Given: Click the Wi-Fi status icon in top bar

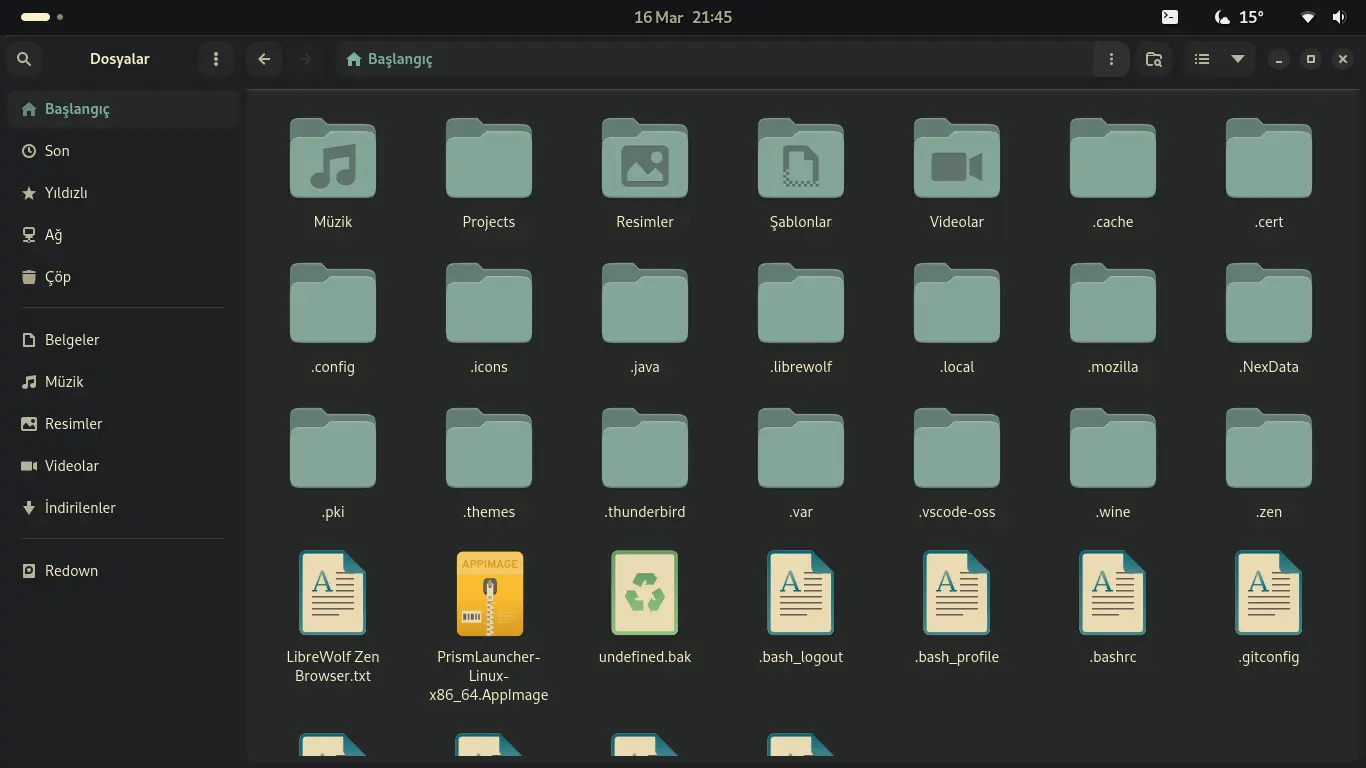Looking at the screenshot, I should pyautogui.click(x=1308, y=17).
